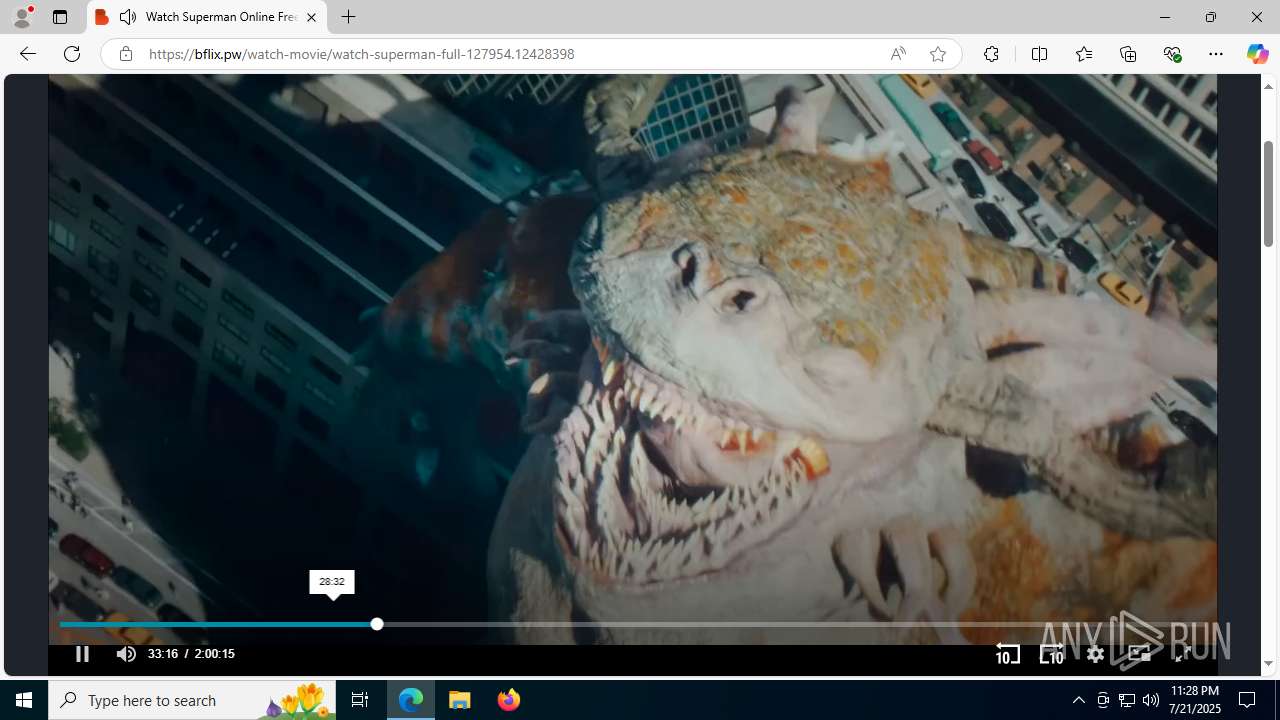
Task: View site information padlock icon
Action: (x=125, y=54)
